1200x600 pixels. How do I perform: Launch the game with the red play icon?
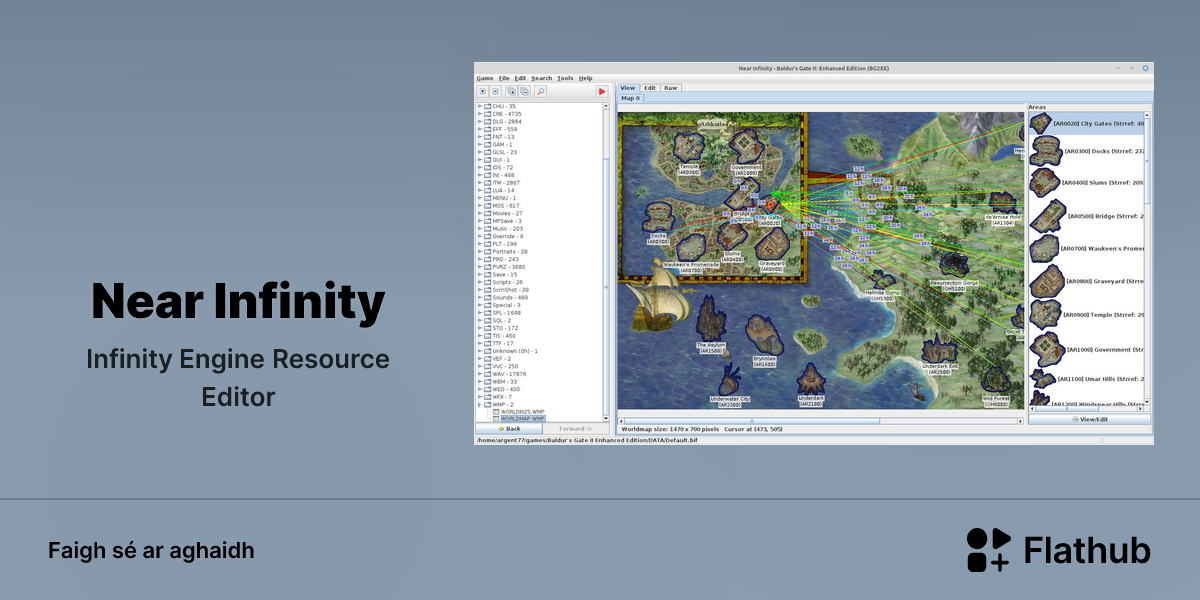pyautogui.click(x=602, y=91)
